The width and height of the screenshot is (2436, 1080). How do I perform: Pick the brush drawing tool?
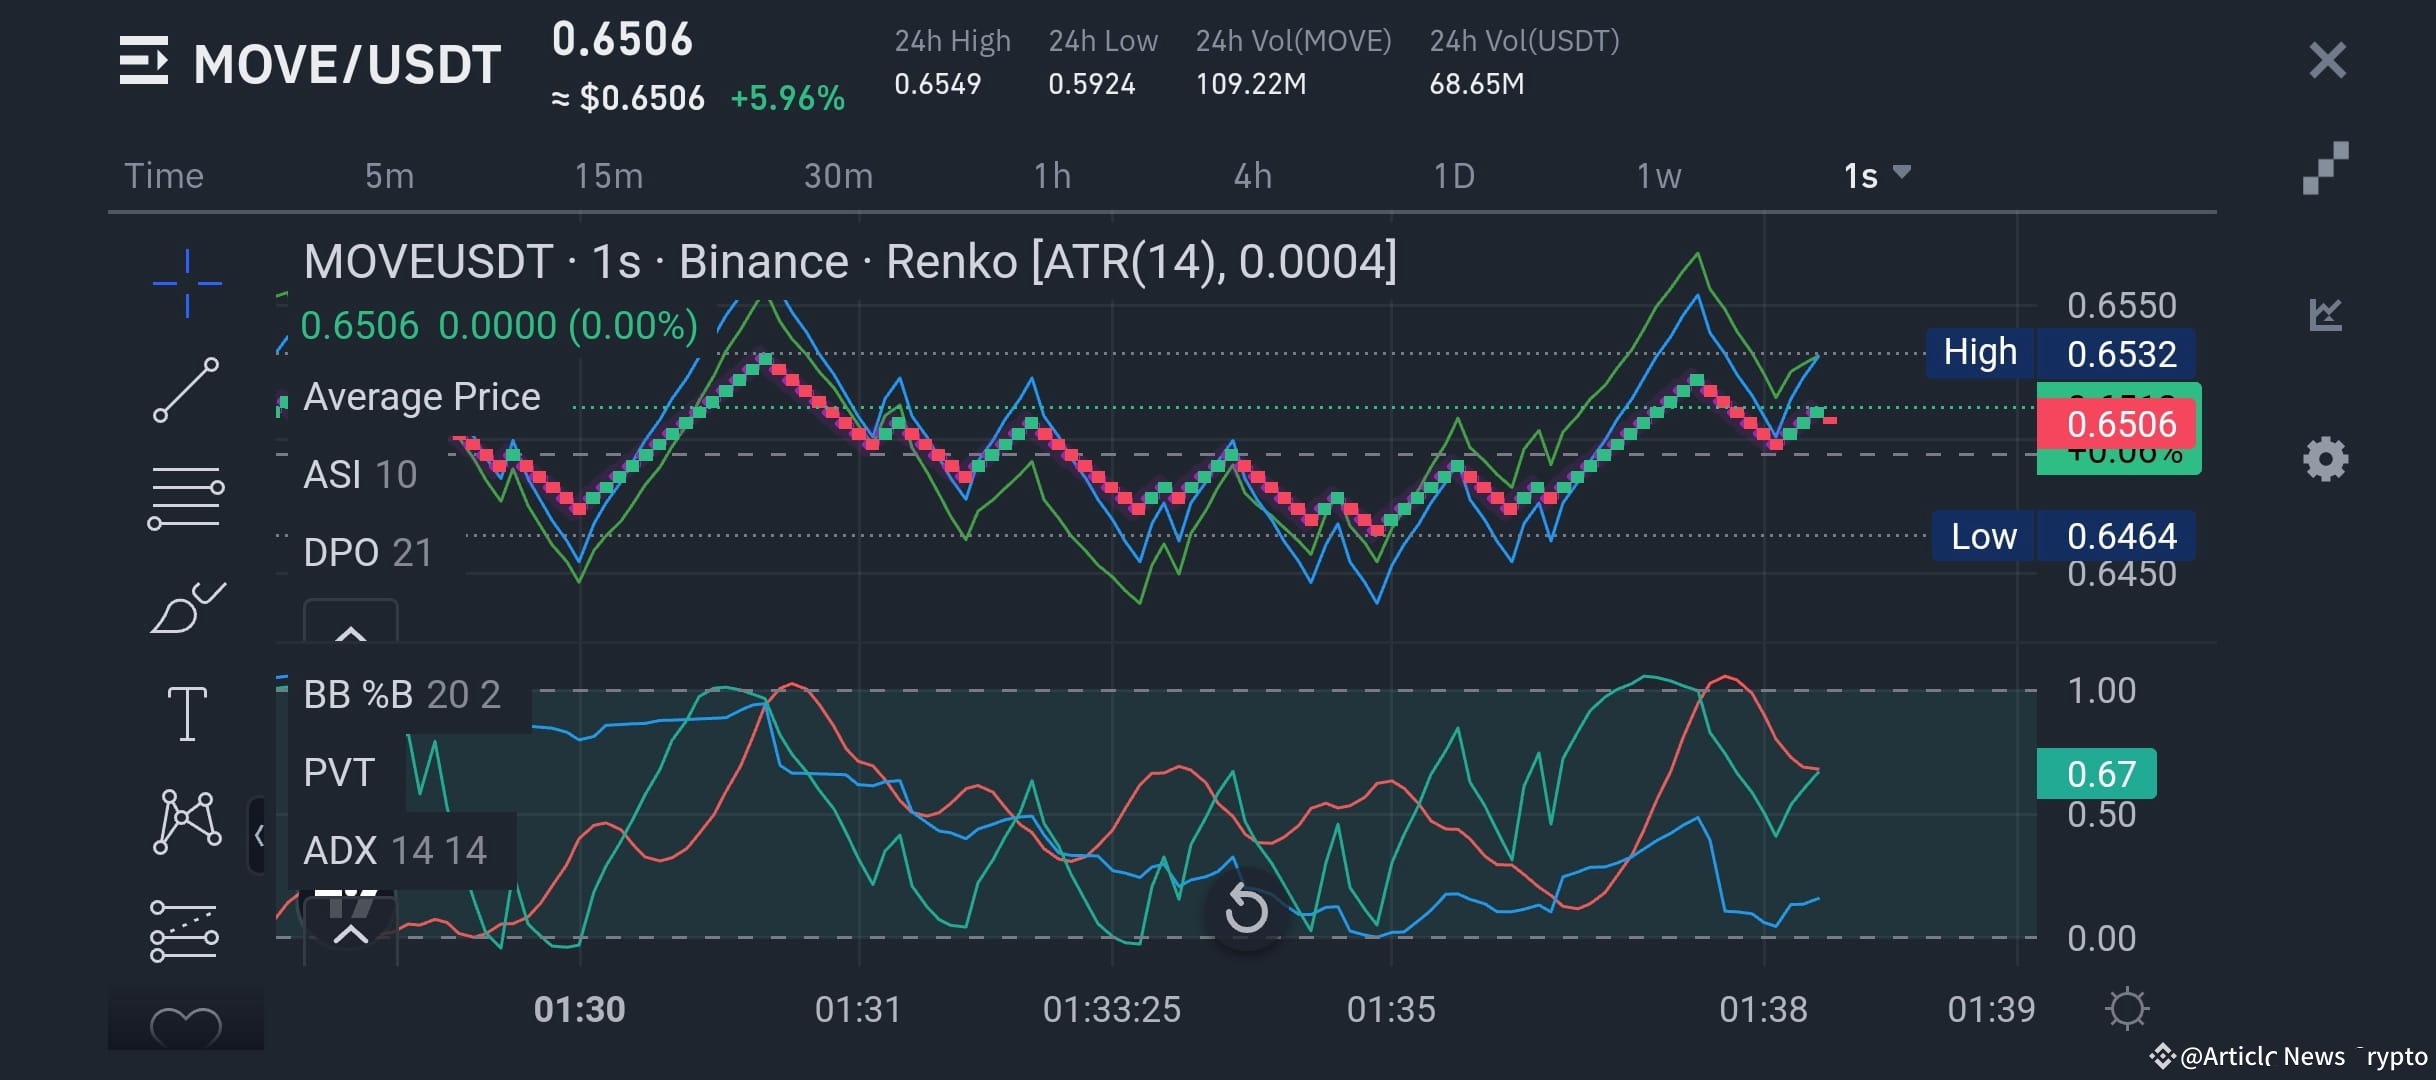[x=186, y=608]
